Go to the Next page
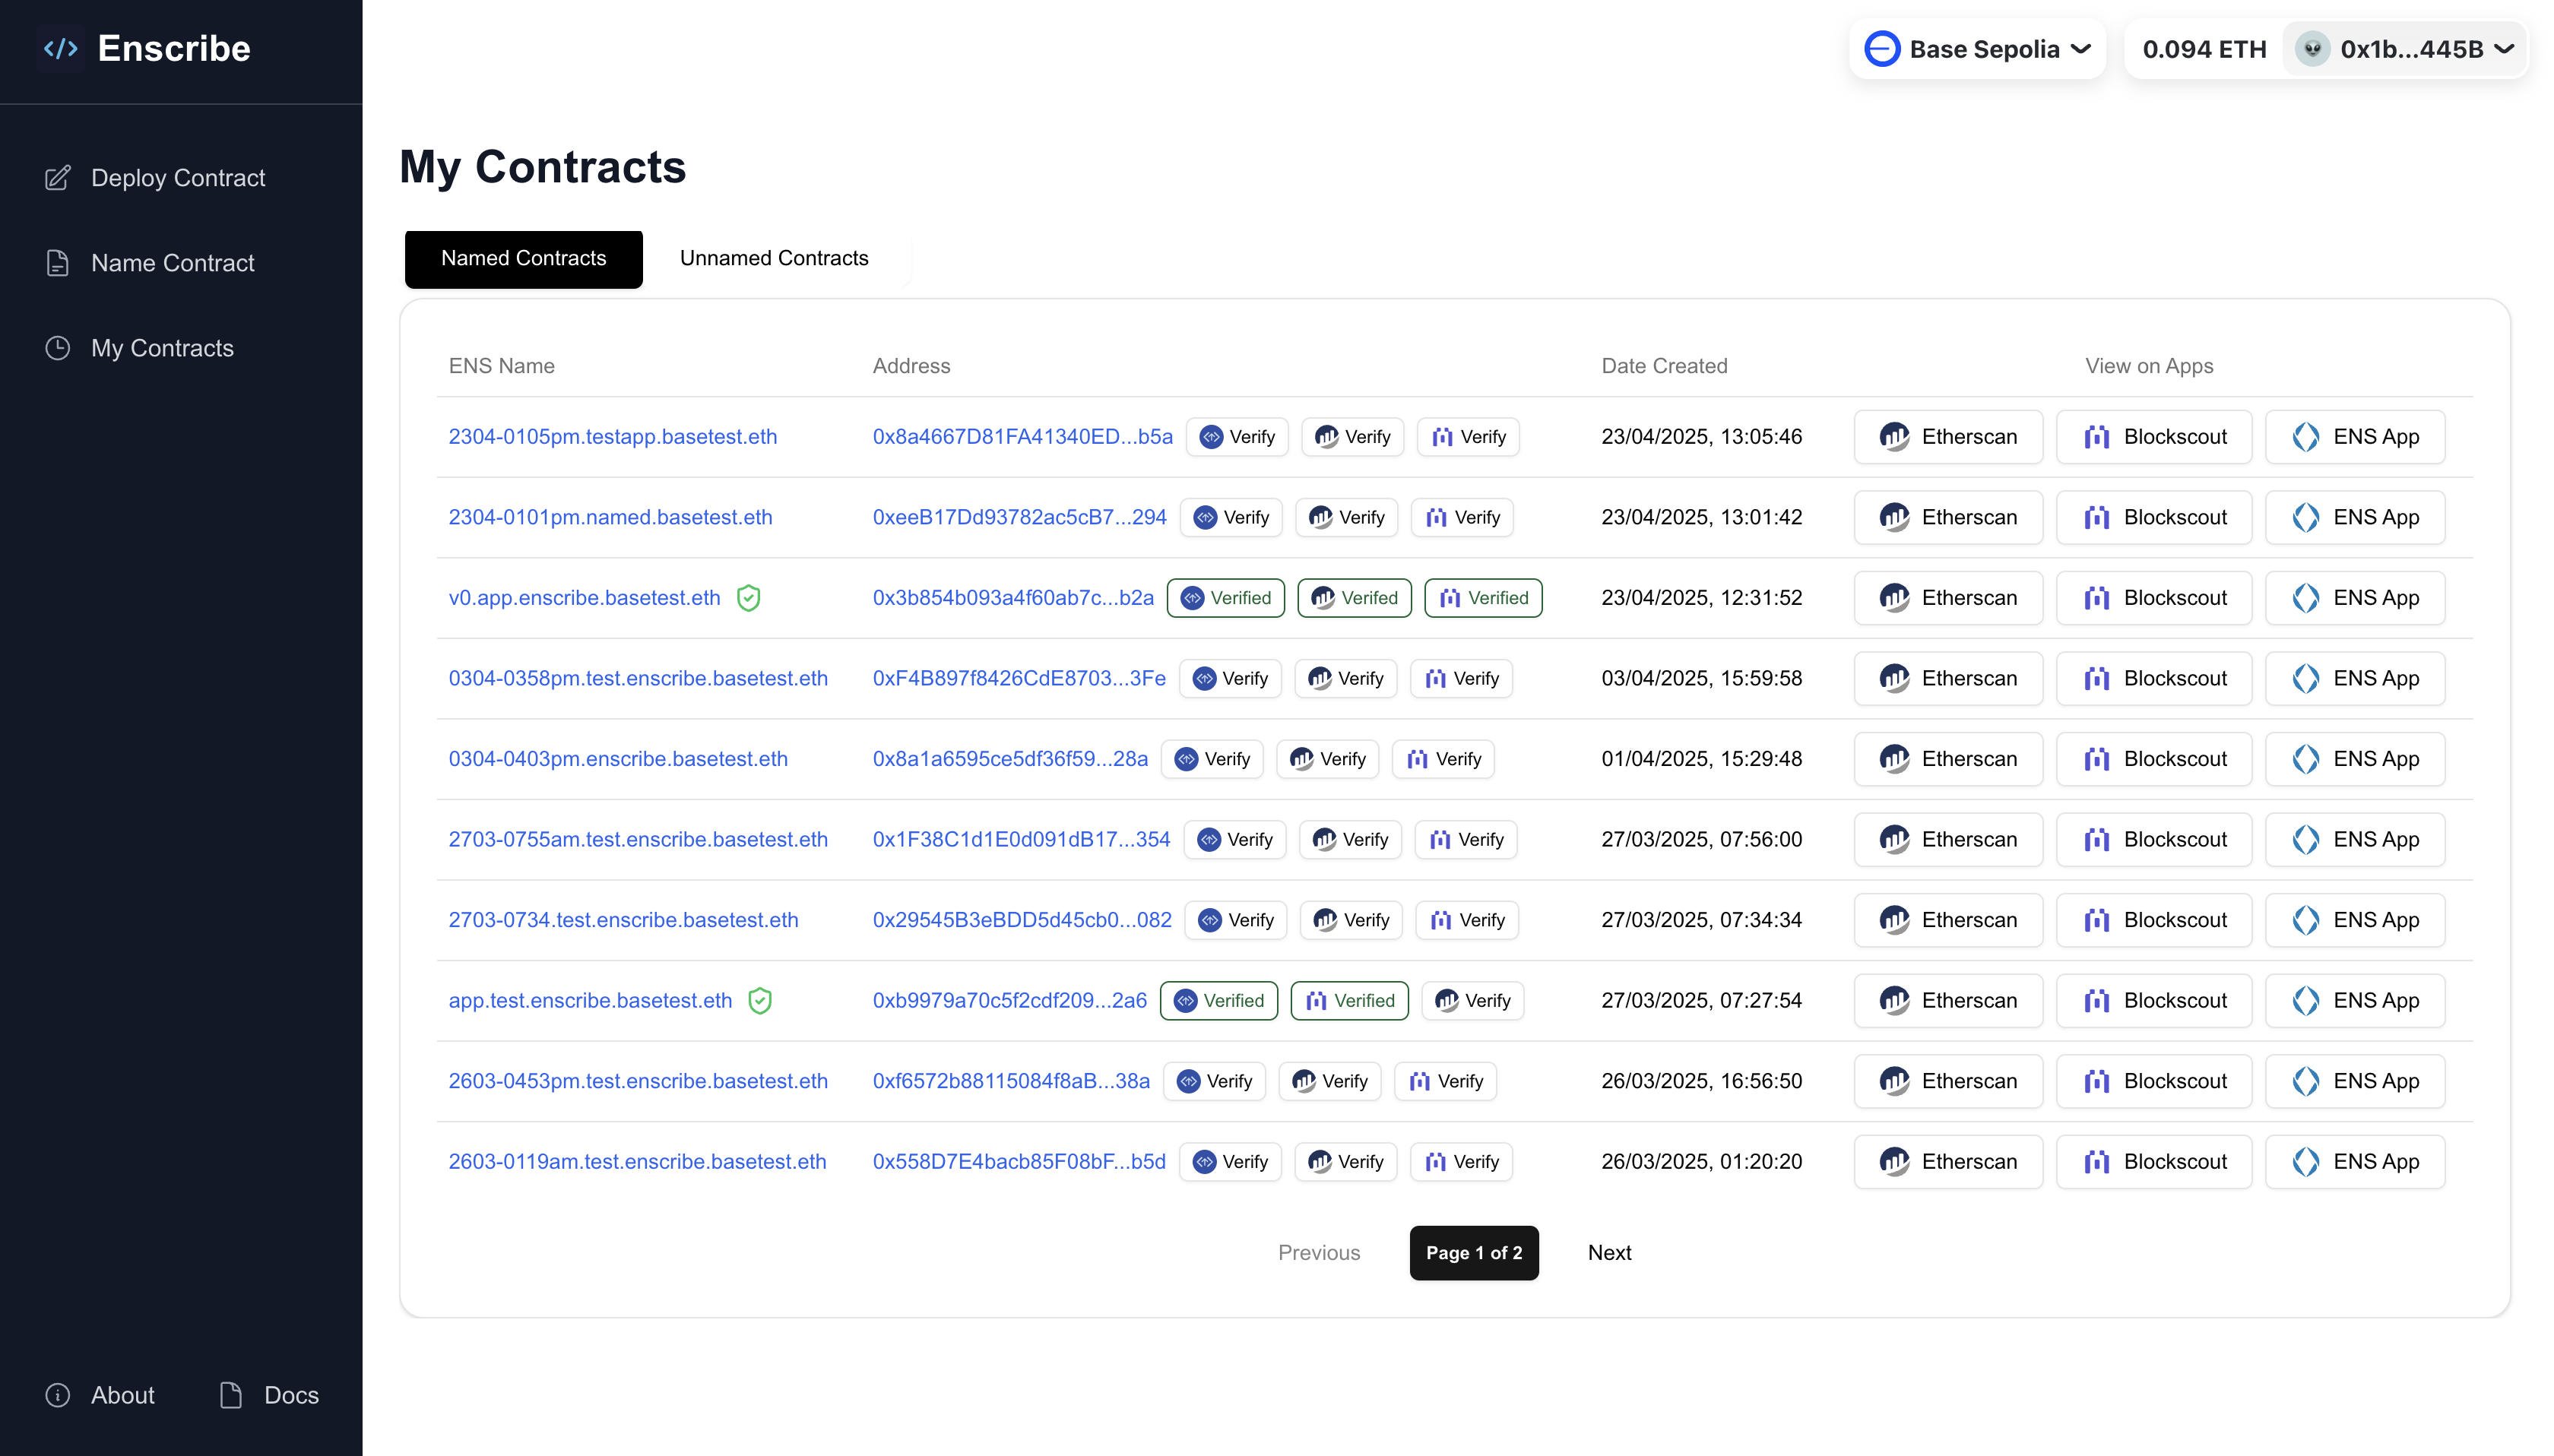The height and width of the screenshot is (1456, 2554). click(1609, 1253)
